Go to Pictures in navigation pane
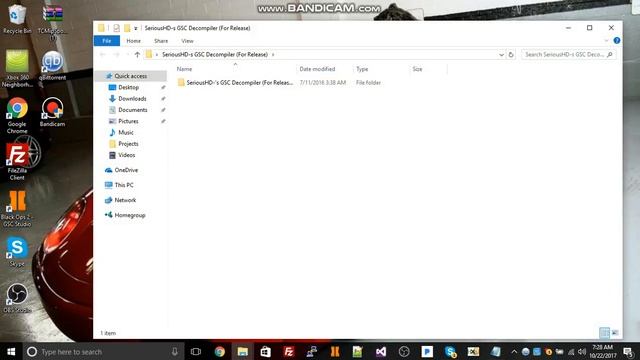 pyautogui.click(x=128, y=121)
